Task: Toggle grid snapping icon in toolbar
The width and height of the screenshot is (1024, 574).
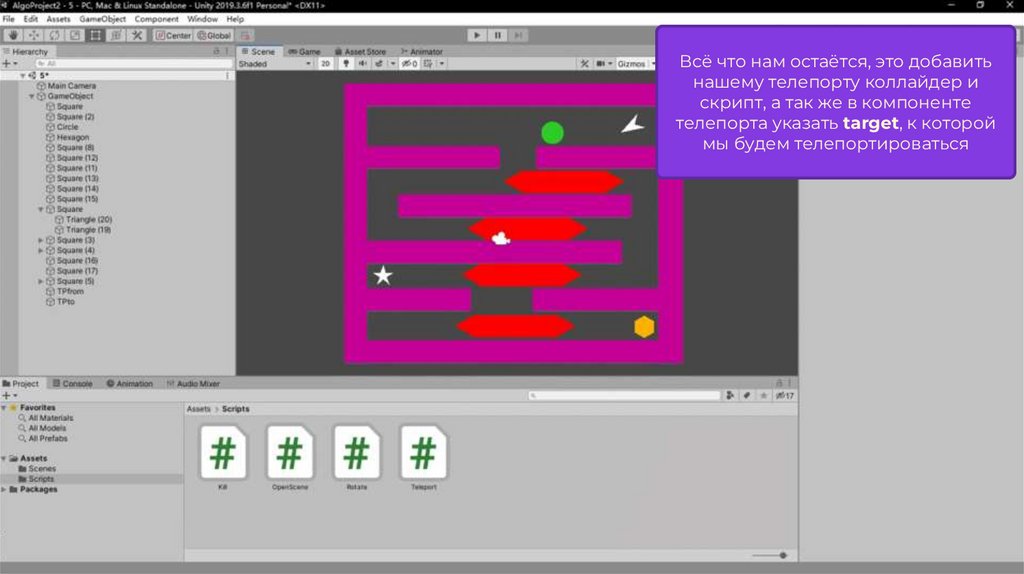Action: click(246, 35)
